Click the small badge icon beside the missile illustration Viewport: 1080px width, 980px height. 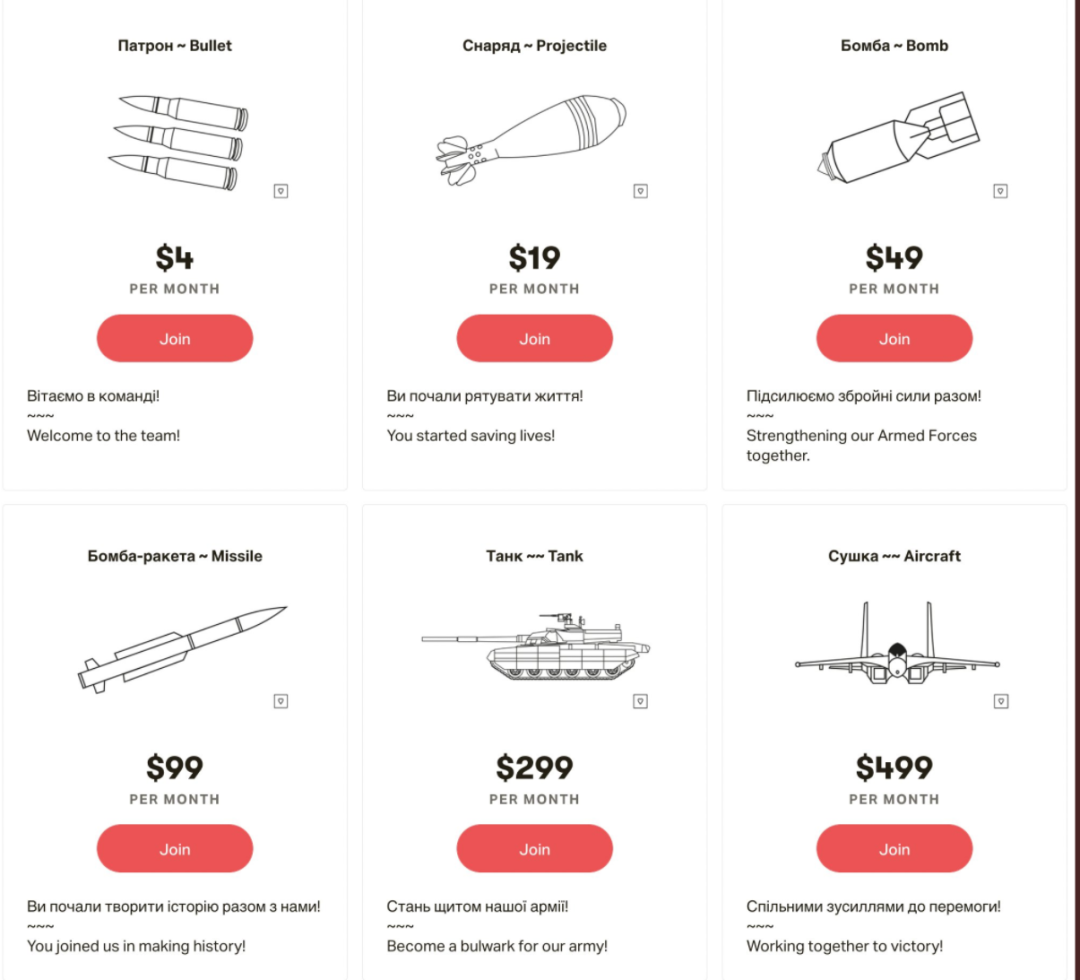tap(281, 702)
